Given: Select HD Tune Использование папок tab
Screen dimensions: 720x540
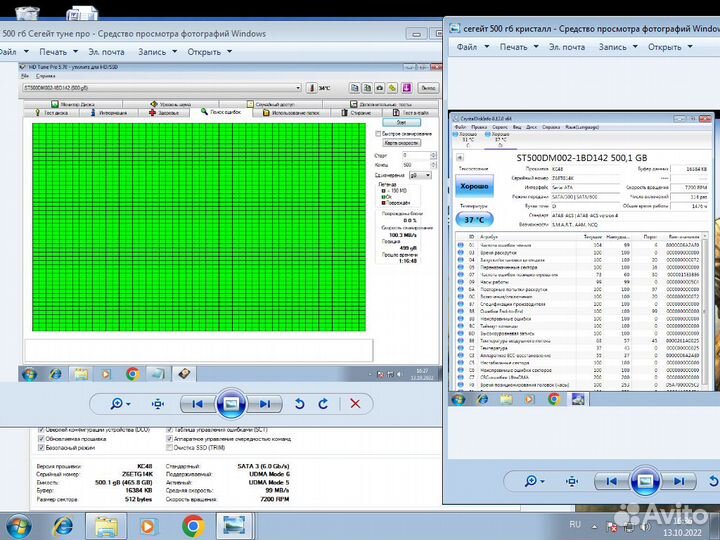Looking at the screenshot, I should pyautogui.click(x=291, y=112).
